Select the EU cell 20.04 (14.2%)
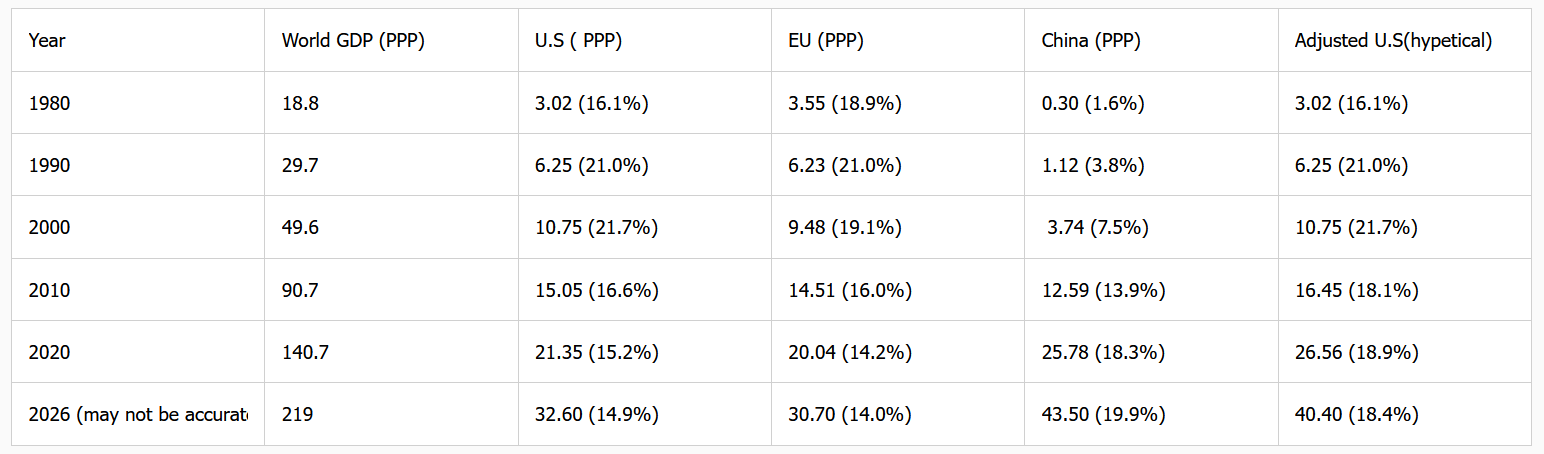The height and width of the screenshot is (454, 1544). pyautogui.click(x=898, y=352)
